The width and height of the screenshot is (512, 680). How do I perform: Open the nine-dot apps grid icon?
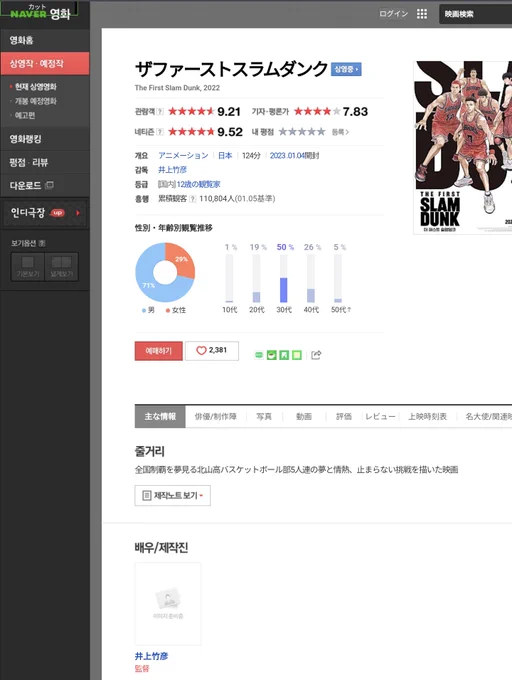coord(422,14)
